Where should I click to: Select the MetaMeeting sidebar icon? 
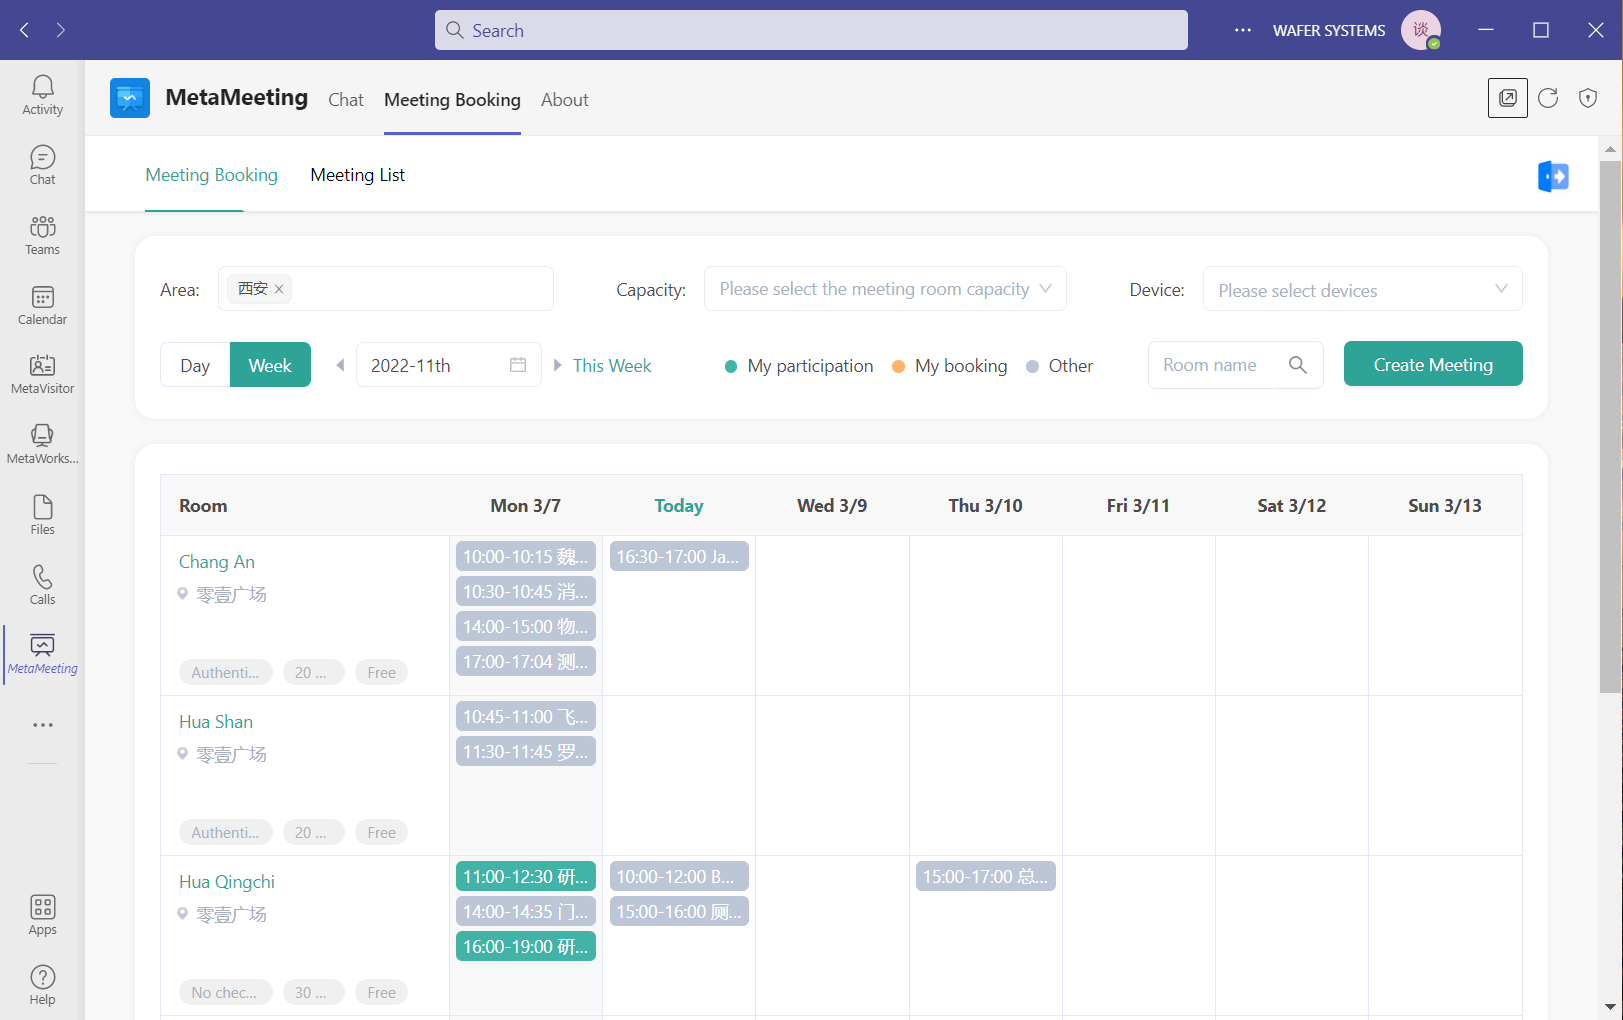pyautogui.click(x=42, y=654)
